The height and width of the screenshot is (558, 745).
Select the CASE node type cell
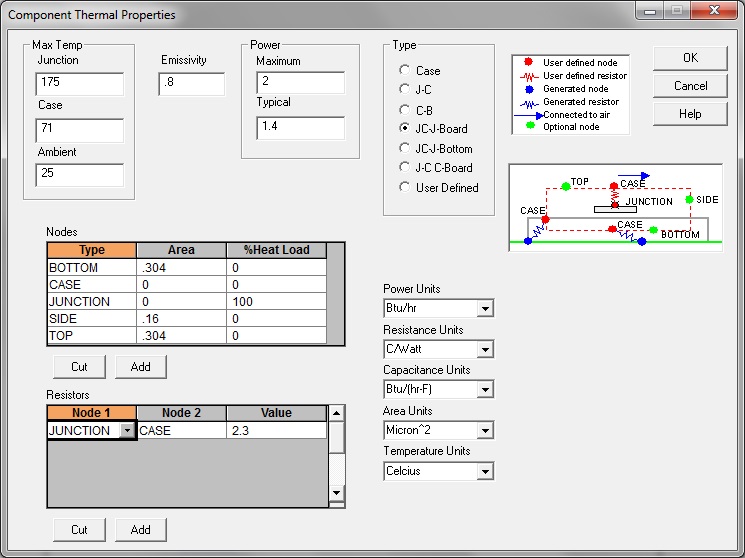(92, 285)
